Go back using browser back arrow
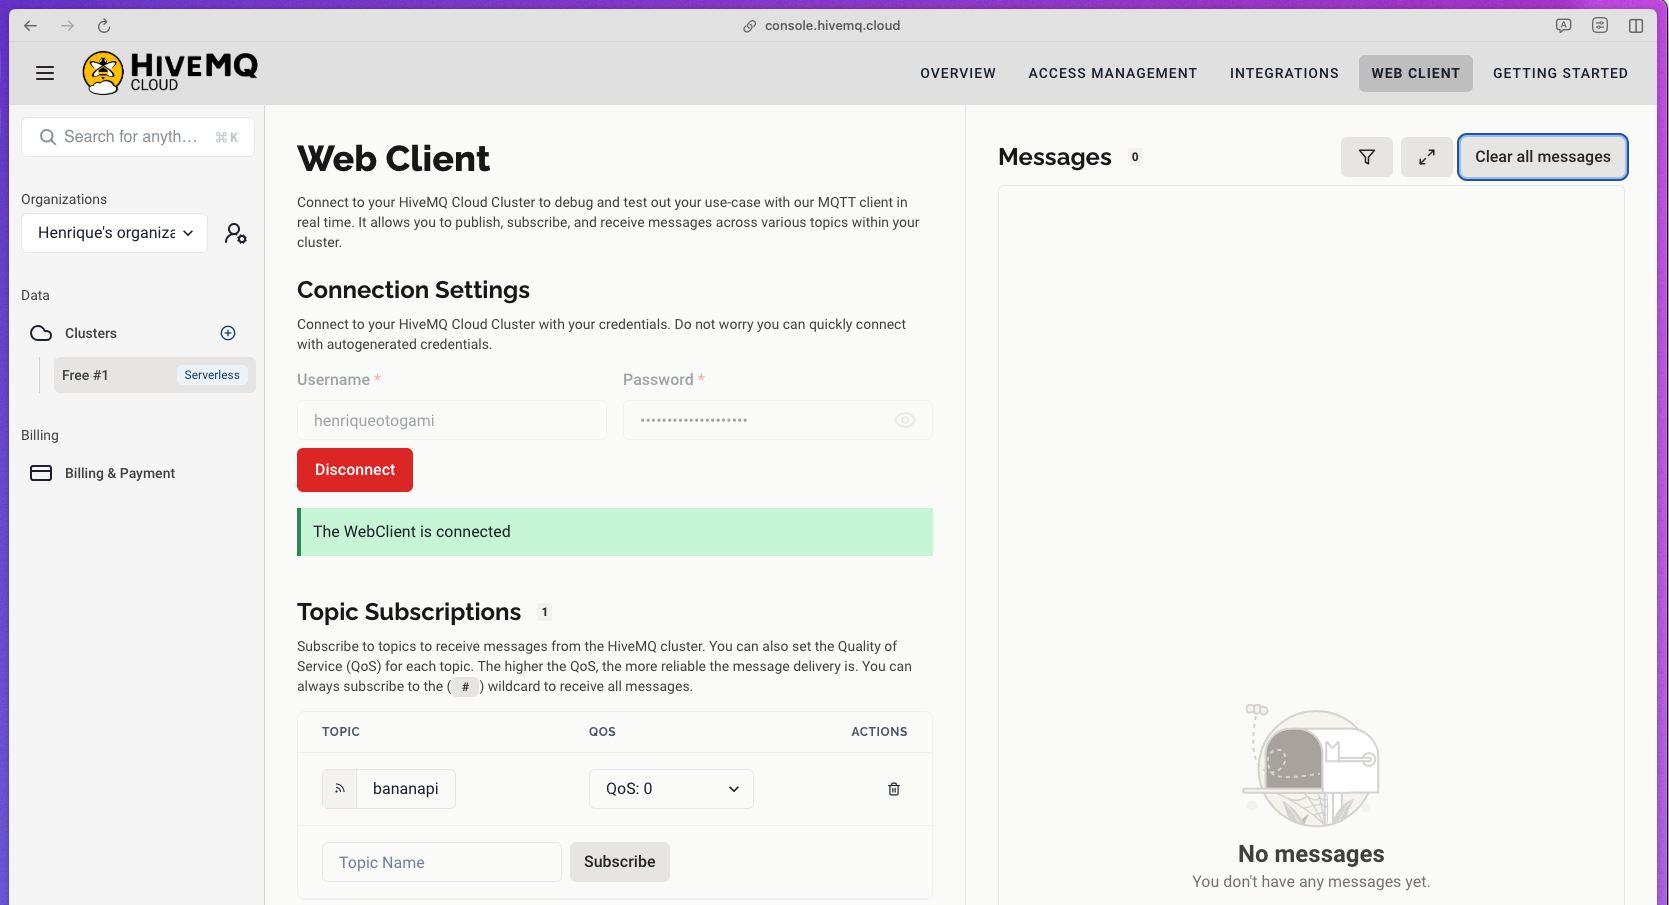The image size is (1669, 905). click(31, 26)
